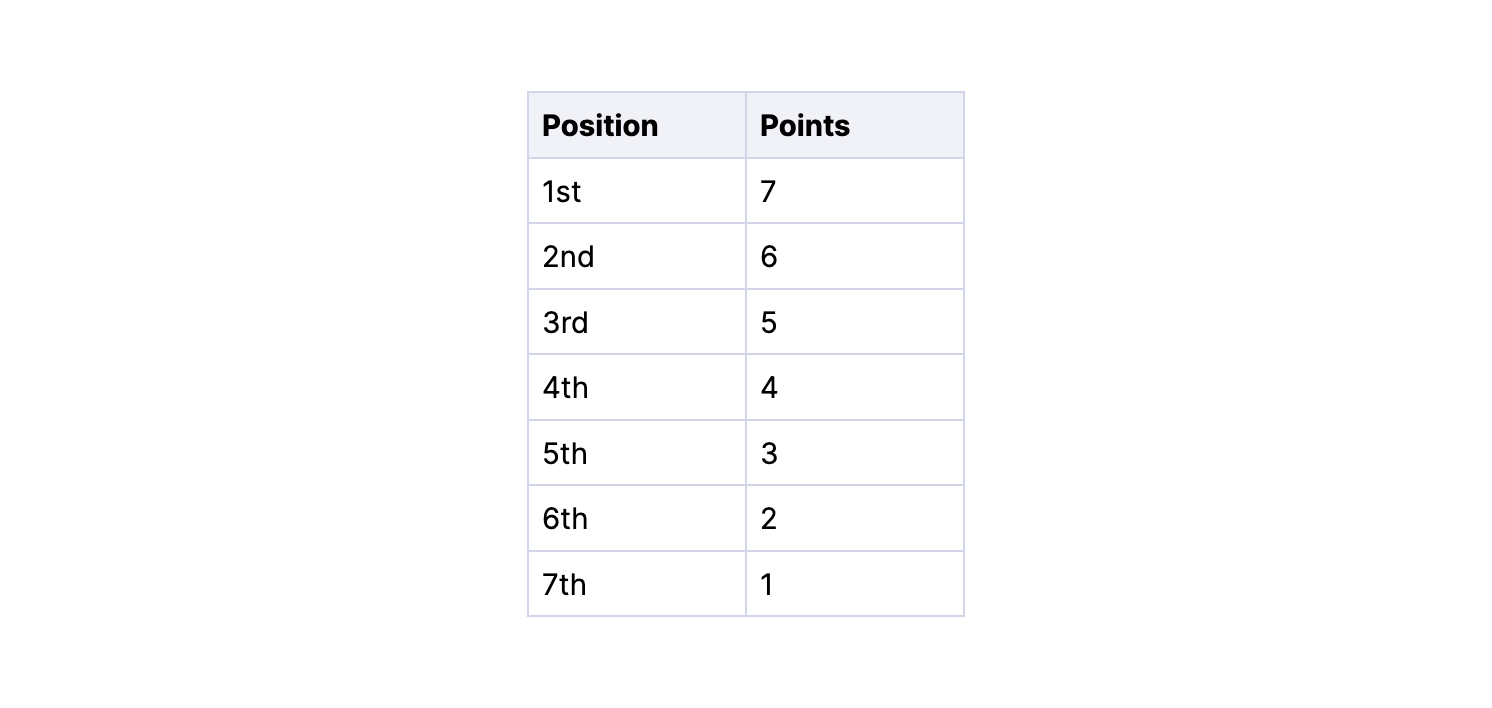Image resolution: width=1492 pixels, height=708 pixels.
Task: Click the points cell showing 4
Action: click(x=855, y=387)
